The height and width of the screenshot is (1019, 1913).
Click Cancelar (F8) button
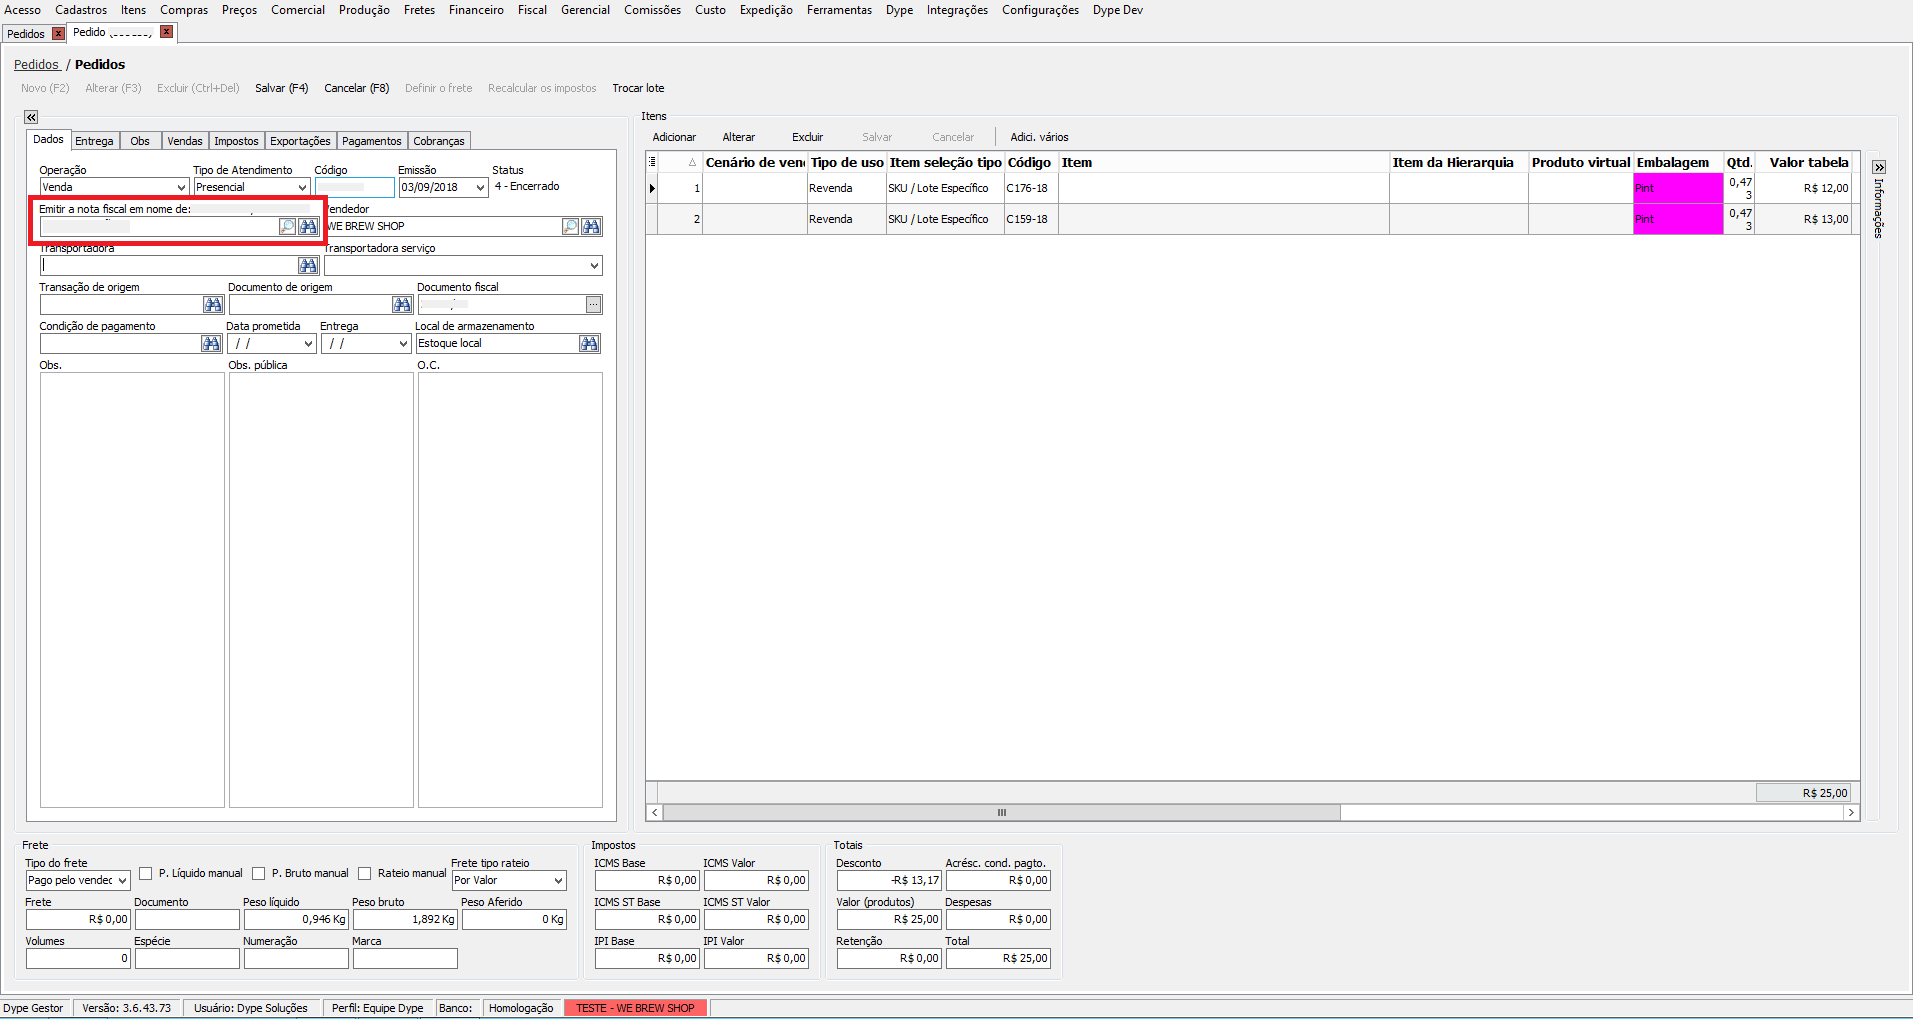(357, 88)
